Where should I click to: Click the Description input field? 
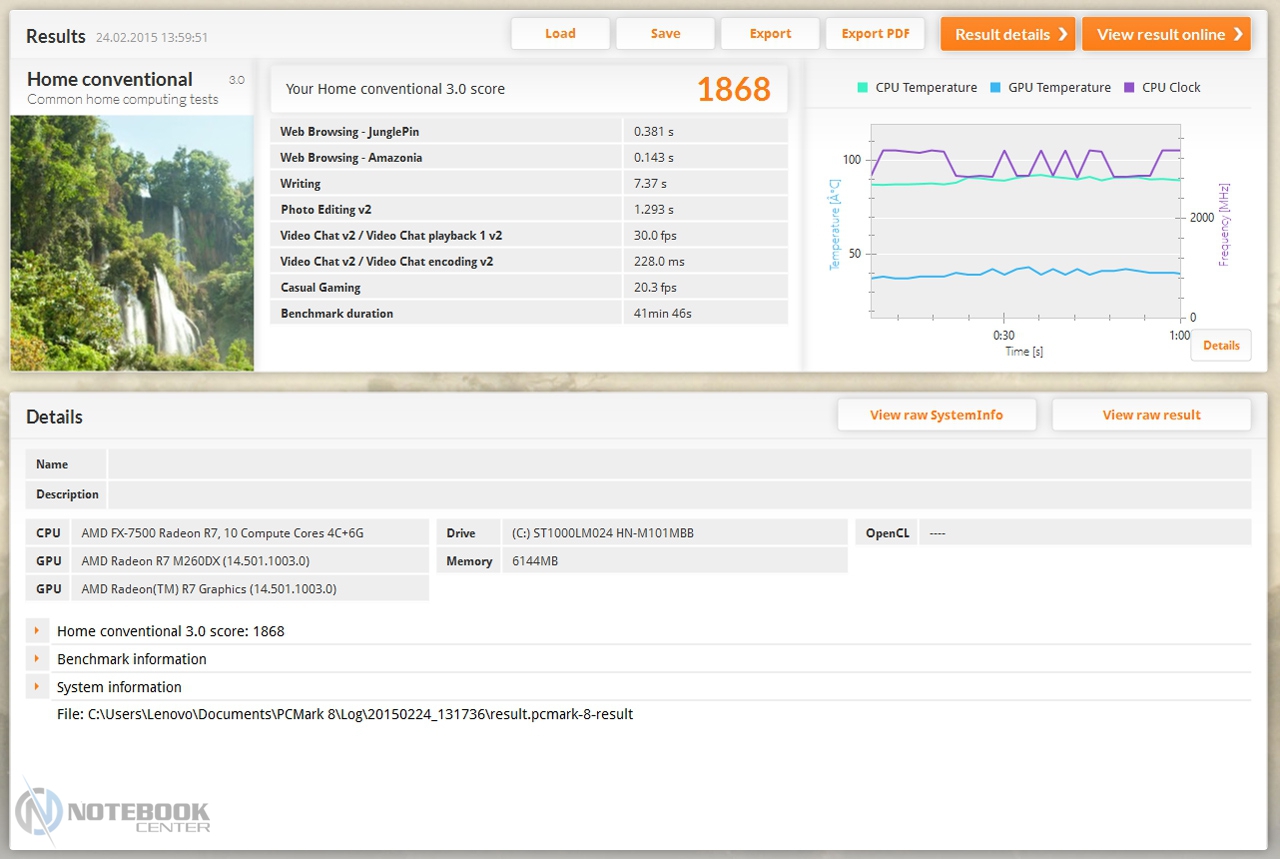pyautogui.click(x=679, y=494)
